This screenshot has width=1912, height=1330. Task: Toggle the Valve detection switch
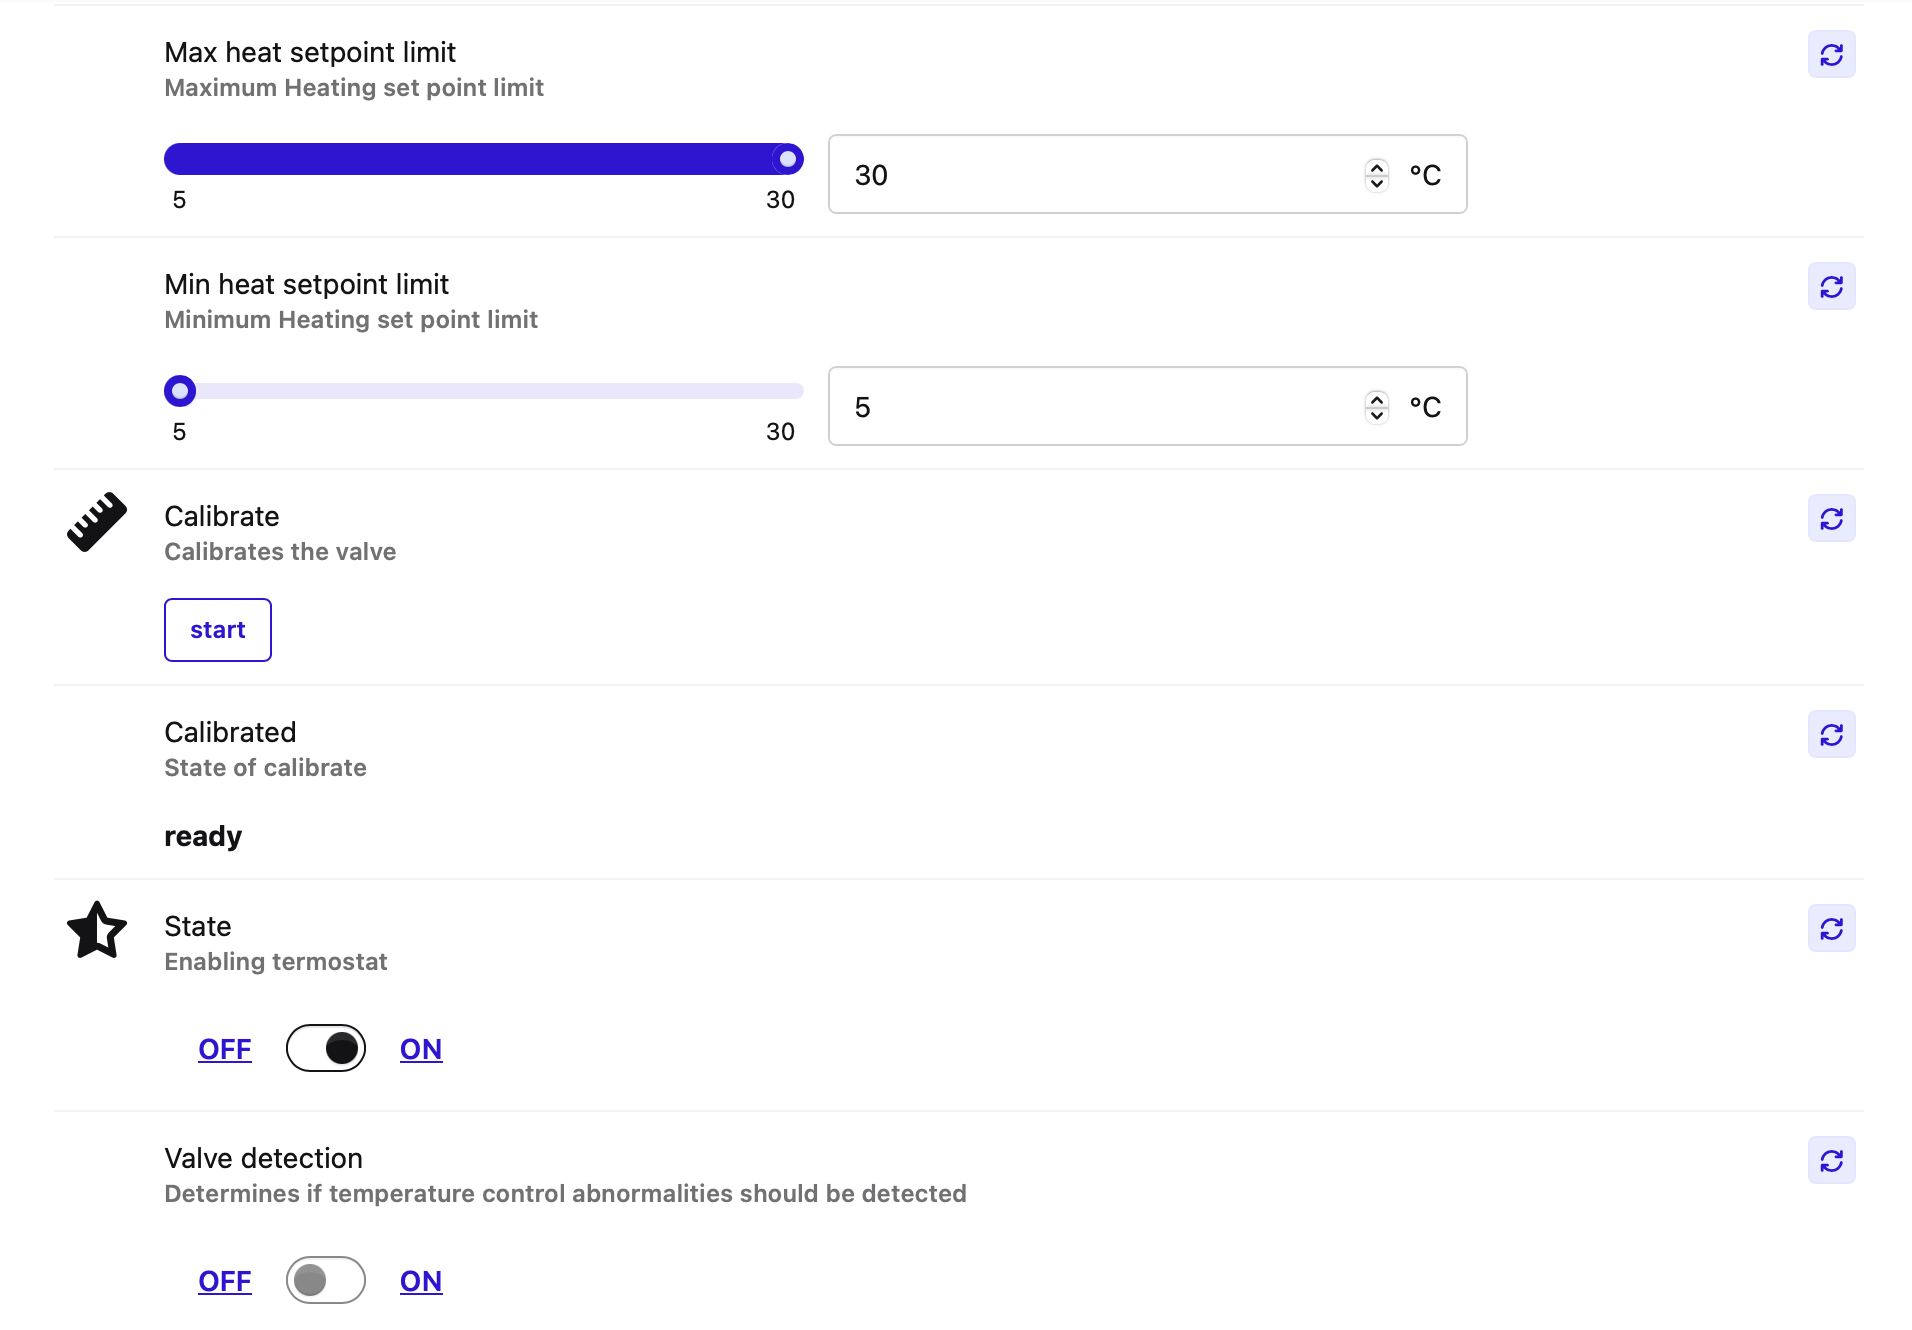(326, 1280)
